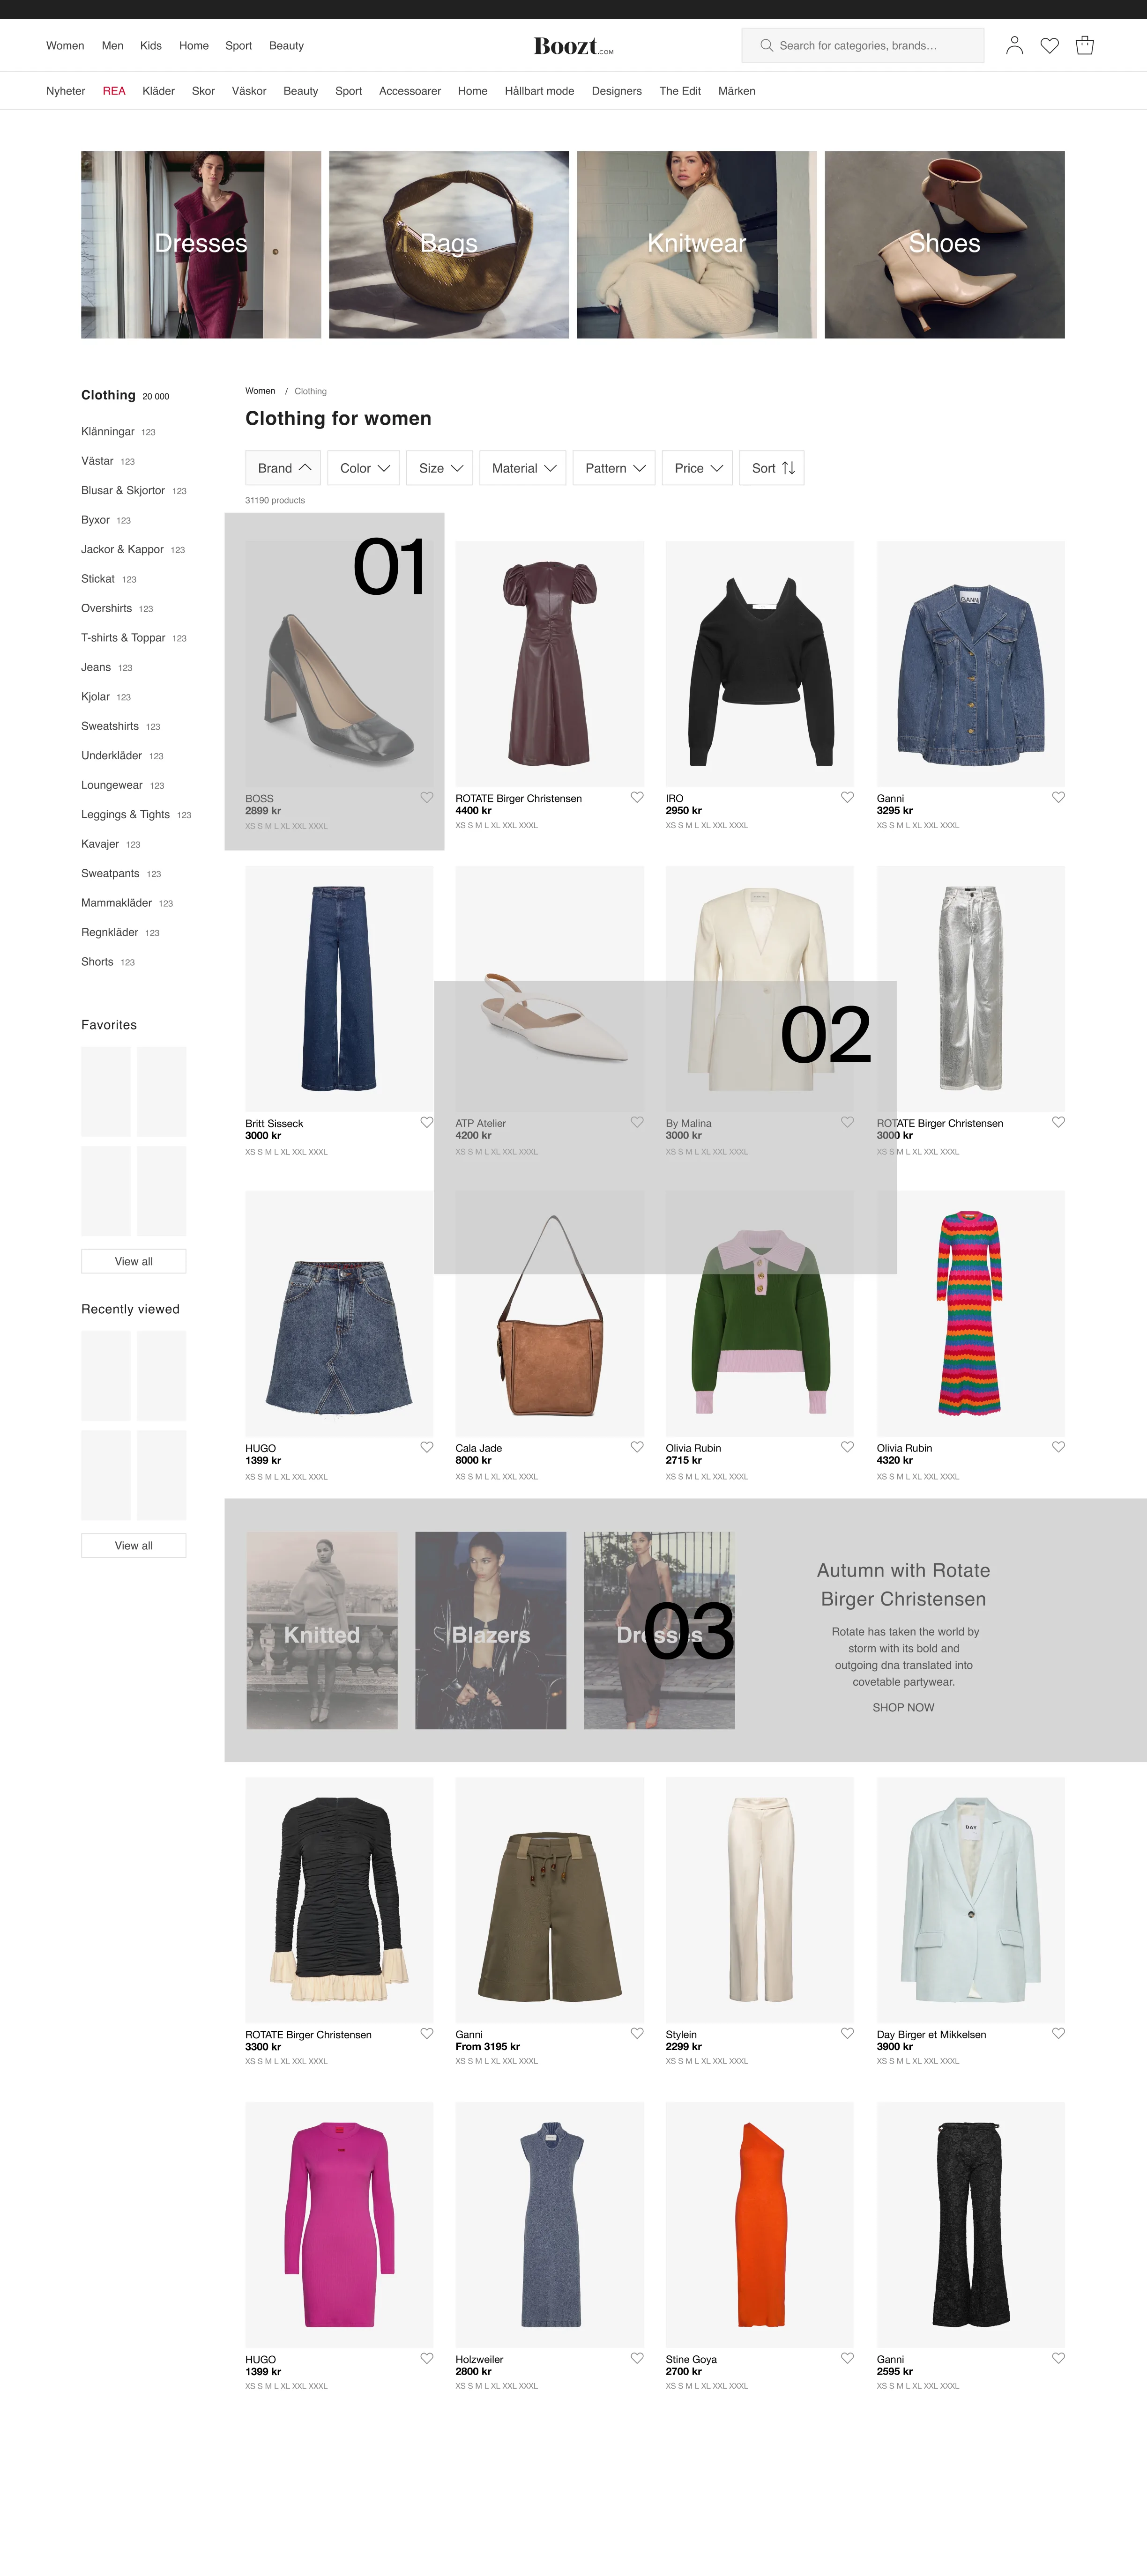
Task: Toggle heart on IRO black sweater
Action: coord(847,797)
